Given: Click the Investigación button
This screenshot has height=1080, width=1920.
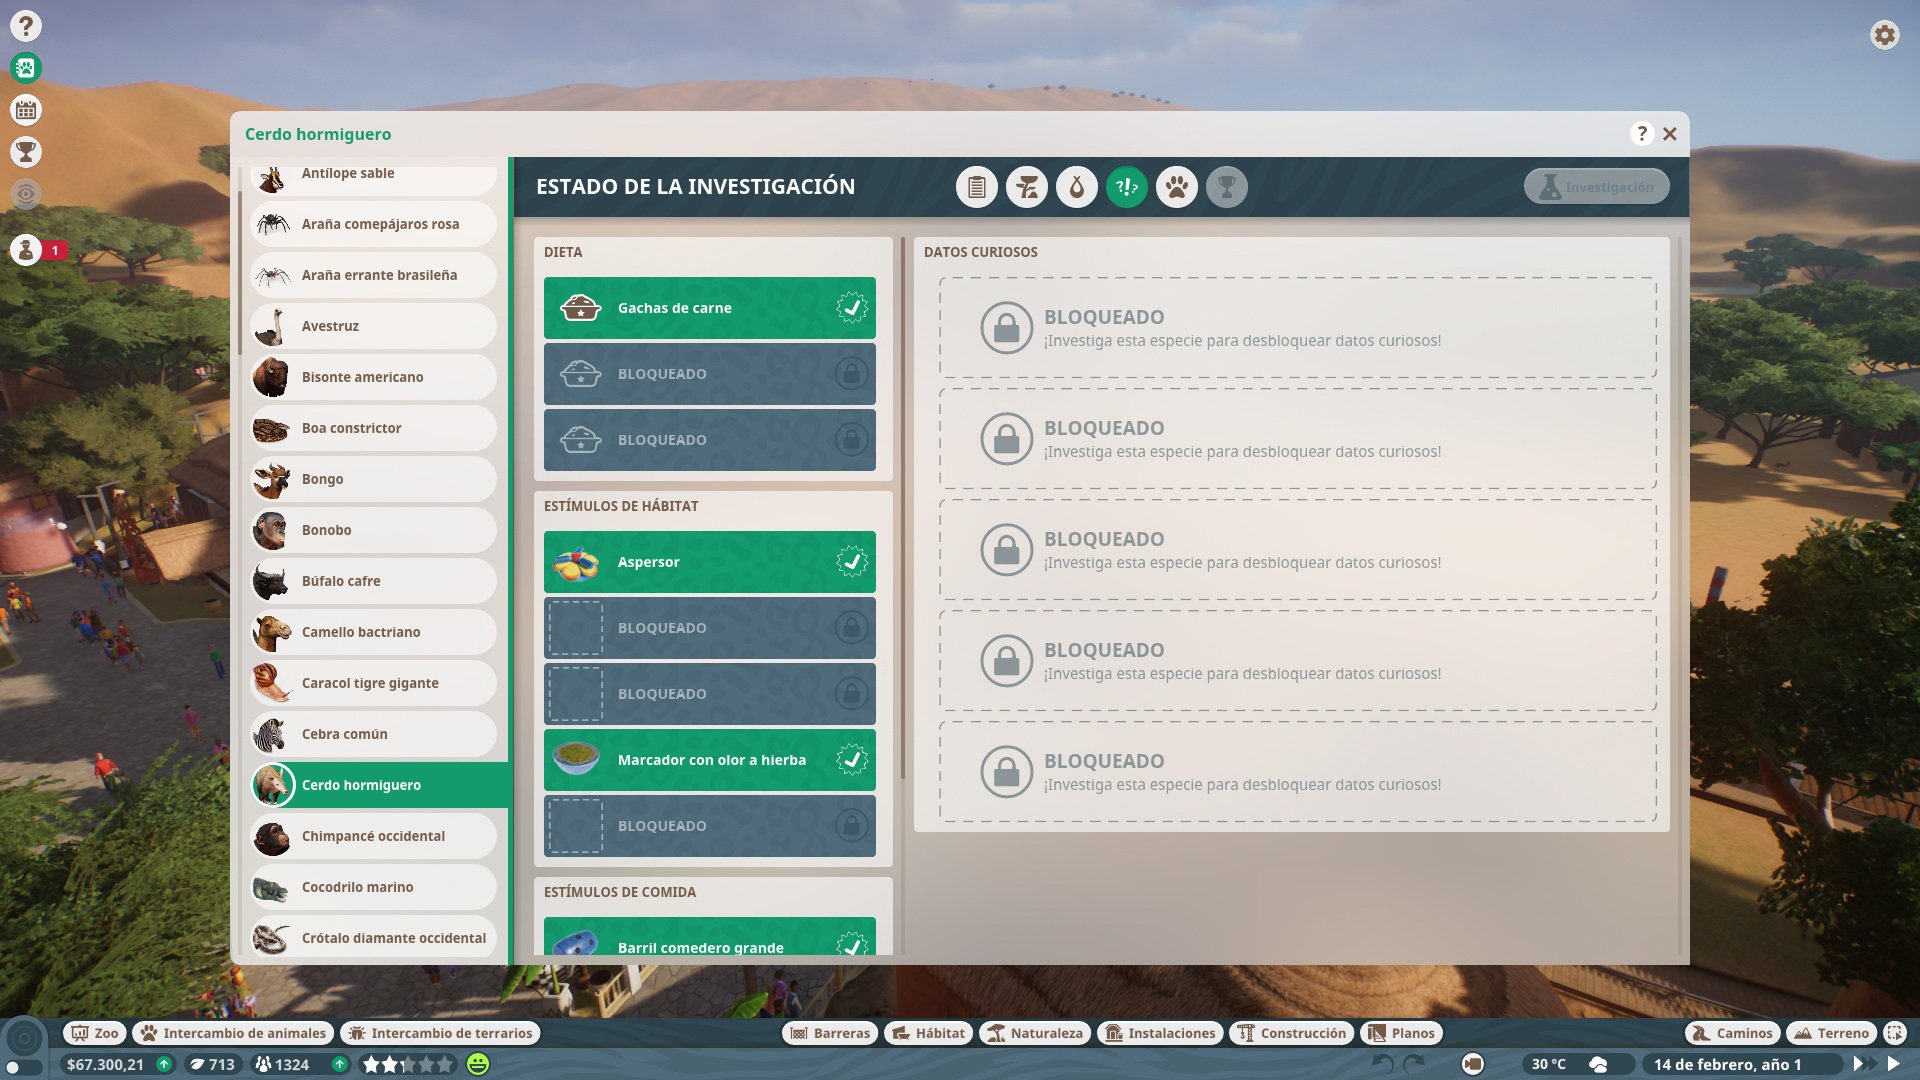Looking at the screenshot, I should click(x=1595, y=186).
